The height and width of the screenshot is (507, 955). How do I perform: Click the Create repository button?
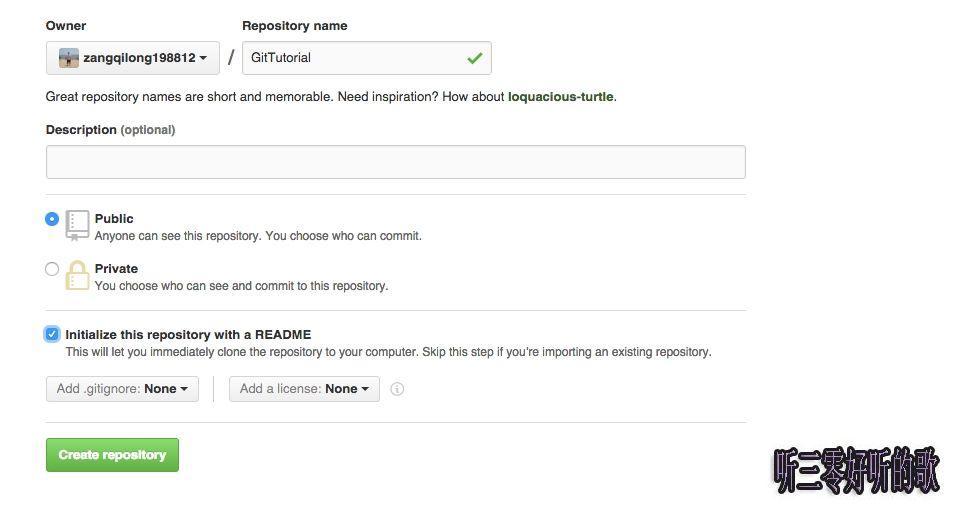tap(112, 455)
